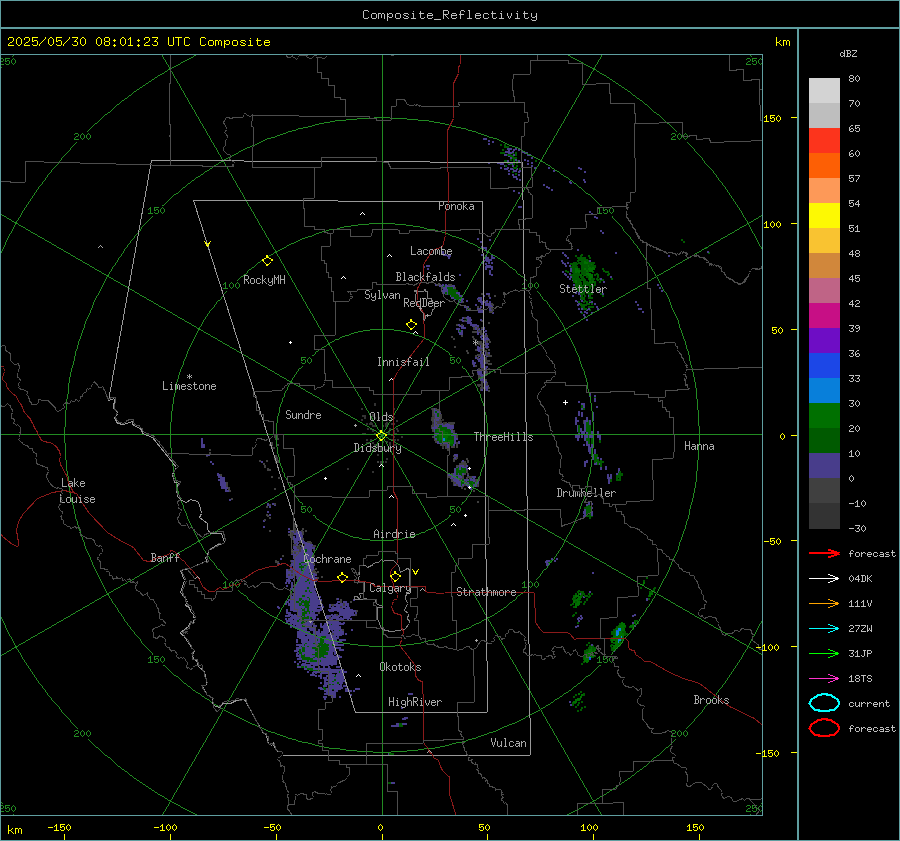This screenshot has height=841, width=900.
Task: Click the Strathmore town label
Action: click(486, 592)
